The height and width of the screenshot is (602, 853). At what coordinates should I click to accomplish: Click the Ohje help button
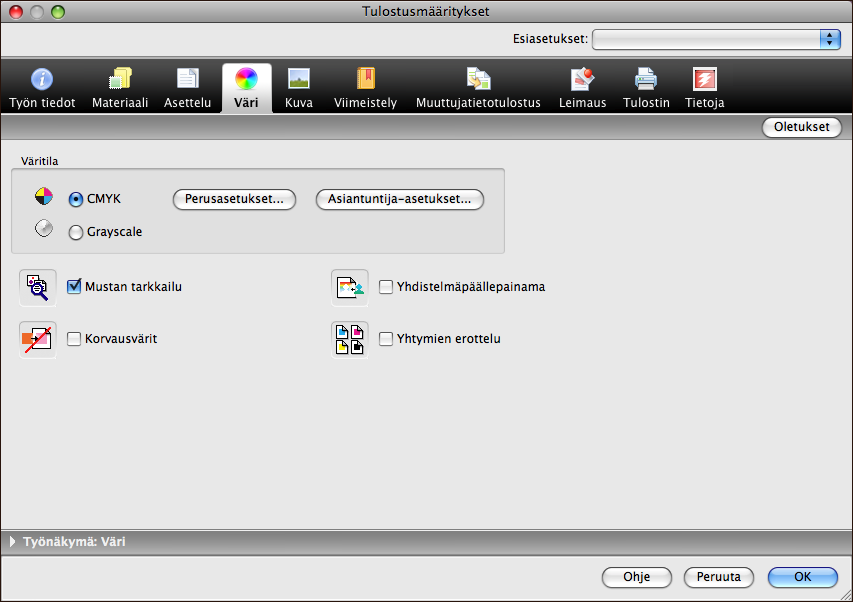coord(636,576)
